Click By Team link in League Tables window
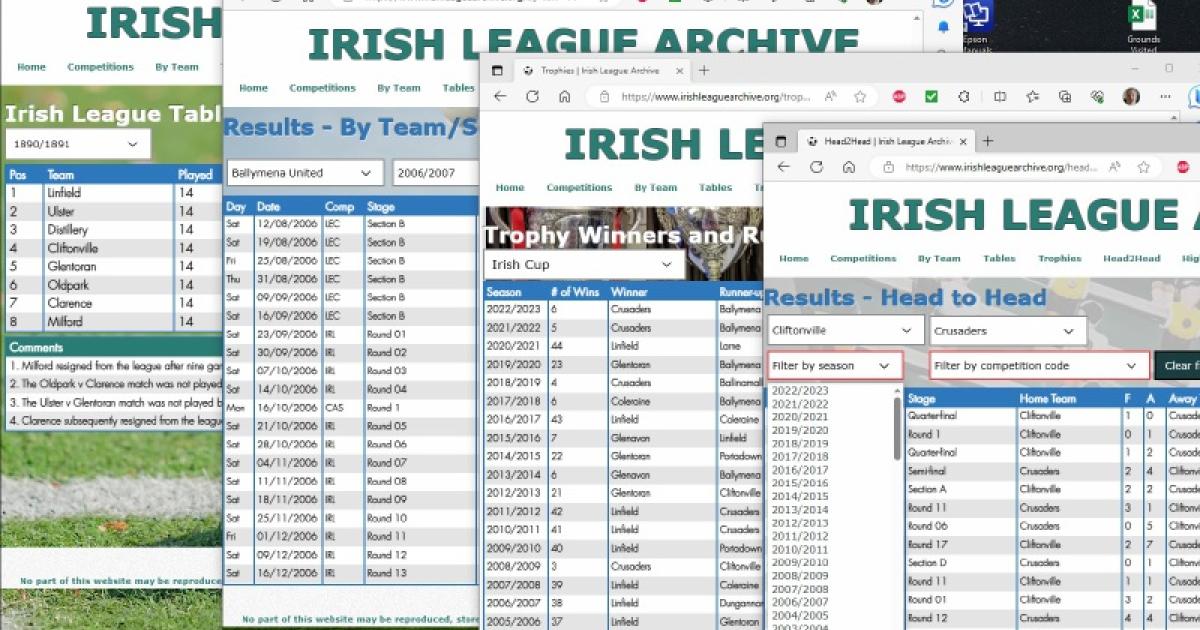Screen dimensions: 1200x630 pos(176,67)
